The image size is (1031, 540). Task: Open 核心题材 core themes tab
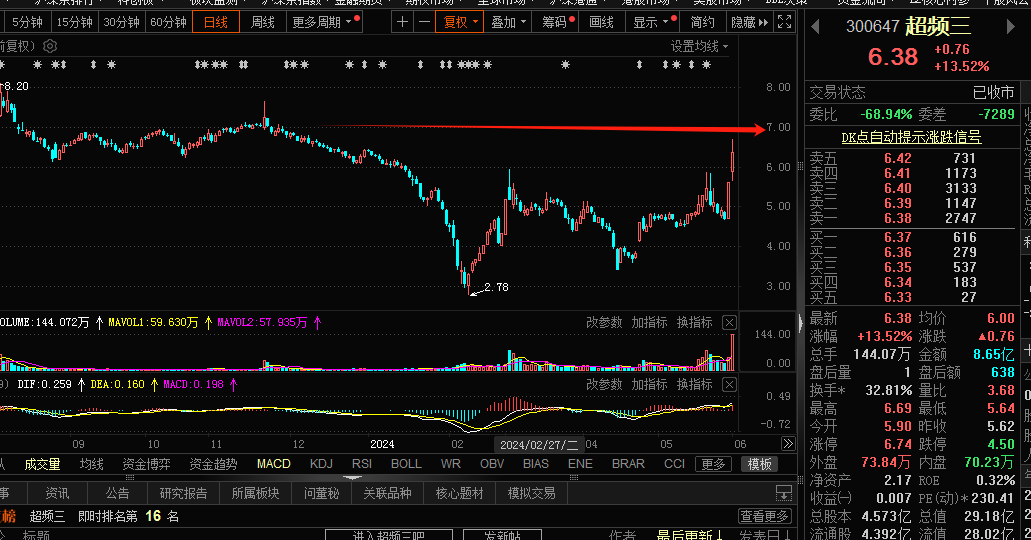460,493
